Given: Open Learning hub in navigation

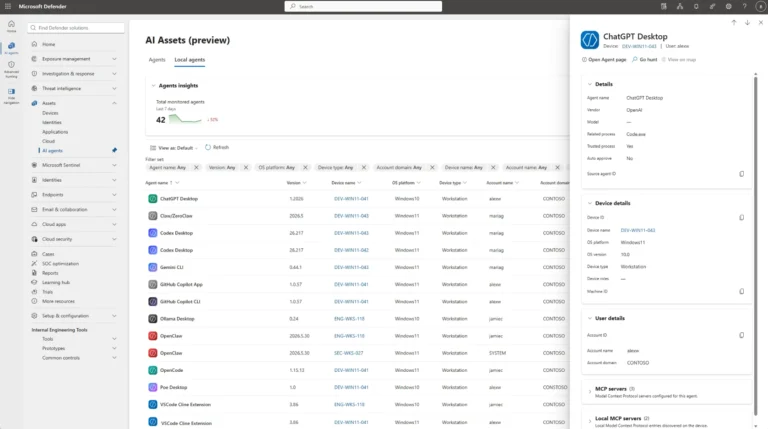Looking at the screenshot, I should [x=56, y=283].
